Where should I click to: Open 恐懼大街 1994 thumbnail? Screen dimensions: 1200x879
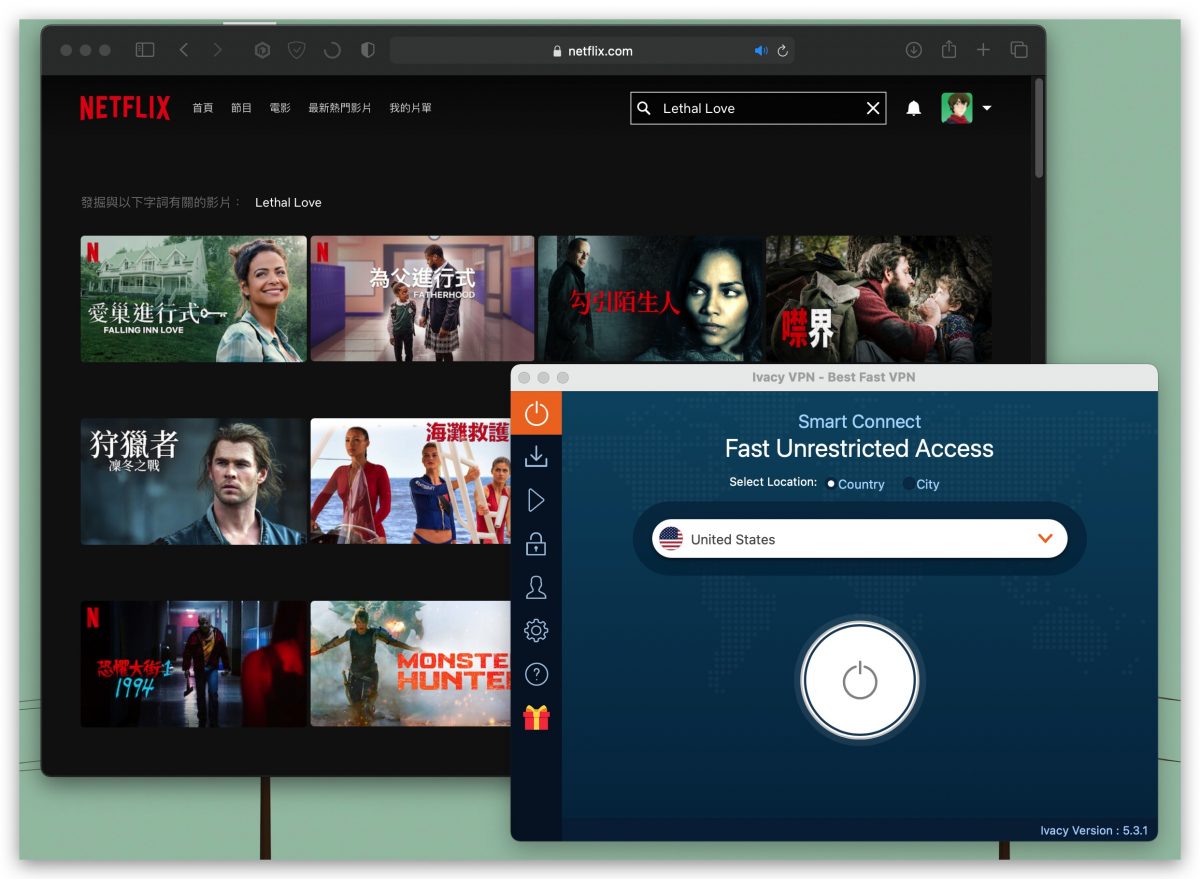coord(194,664)
